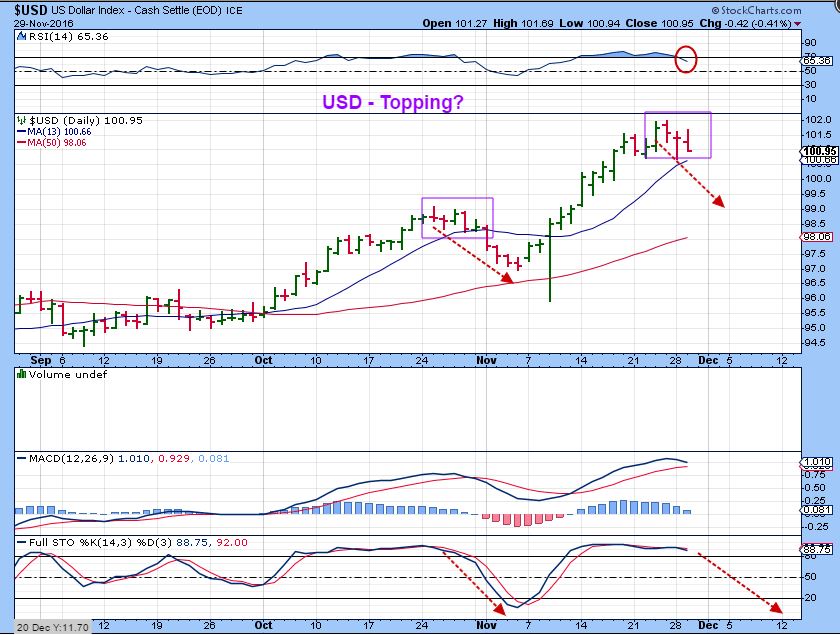Click the 100.95 price tag on right axis
The height and width of the screenshot is (635, 840).
coord(820,151)
